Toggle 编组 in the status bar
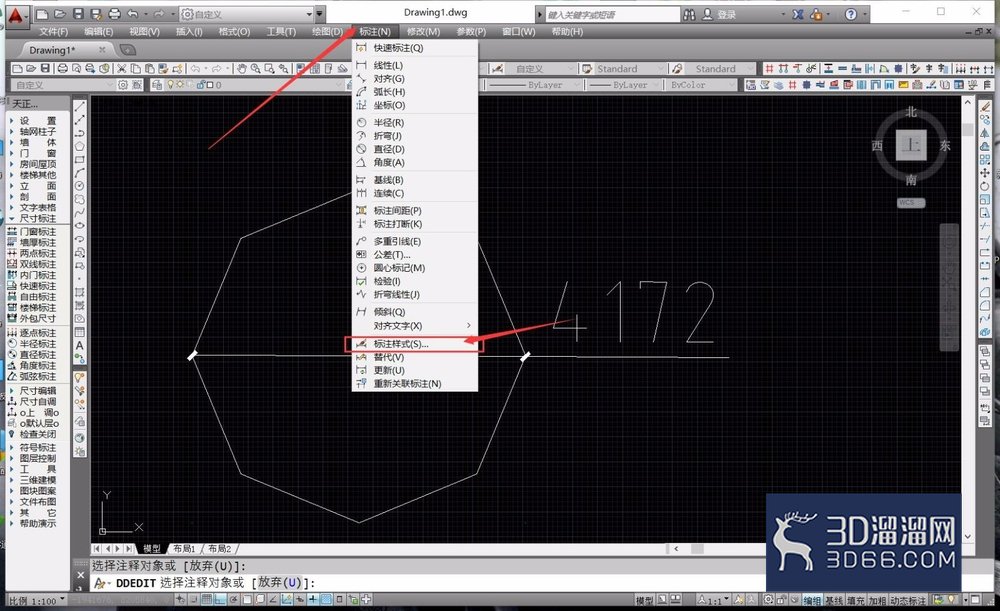The width and height of the screenshot is (1000, 611). click(x=812, y=600)
